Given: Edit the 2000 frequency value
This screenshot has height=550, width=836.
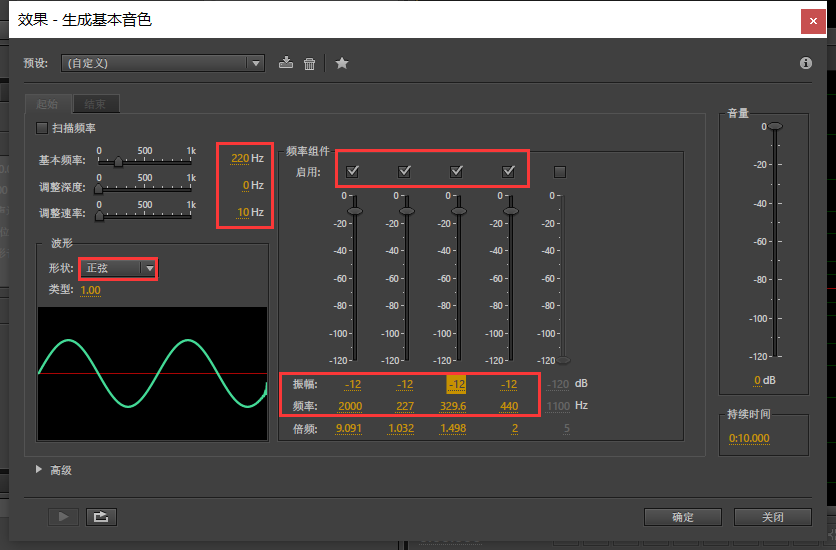Looking at the screenshot, I should point(350,406).
